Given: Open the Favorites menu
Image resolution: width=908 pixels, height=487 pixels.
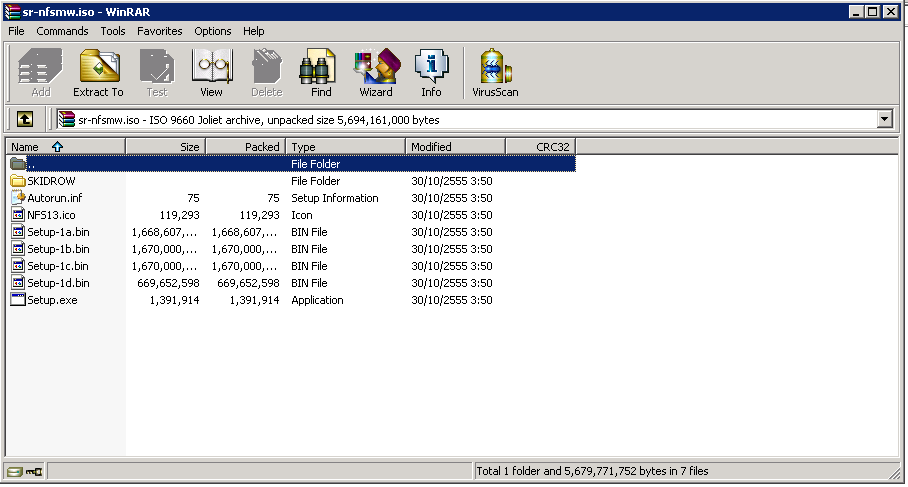Looking at the screenshot, I should click(x=159, y=31).
